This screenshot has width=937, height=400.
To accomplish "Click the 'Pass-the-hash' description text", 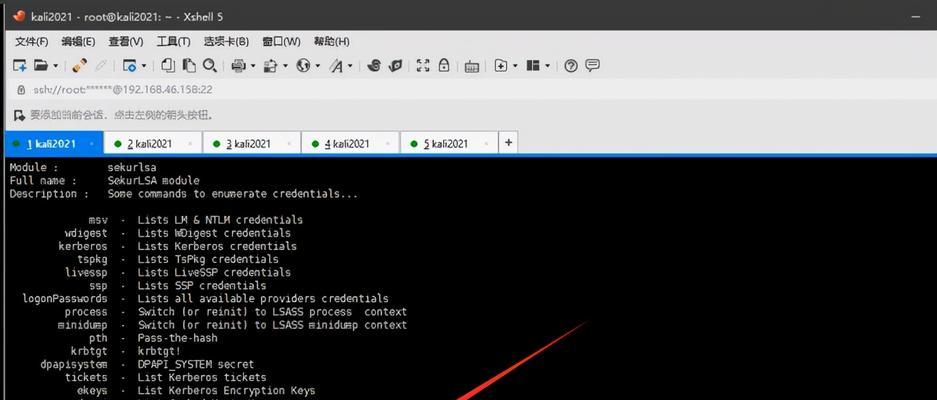I will tap(177, 338).
